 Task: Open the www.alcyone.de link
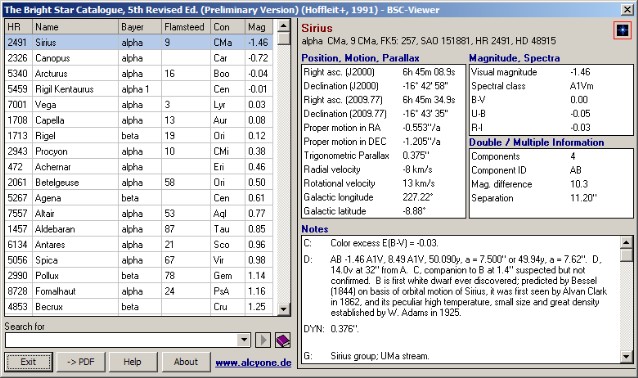tap(253, 363)
